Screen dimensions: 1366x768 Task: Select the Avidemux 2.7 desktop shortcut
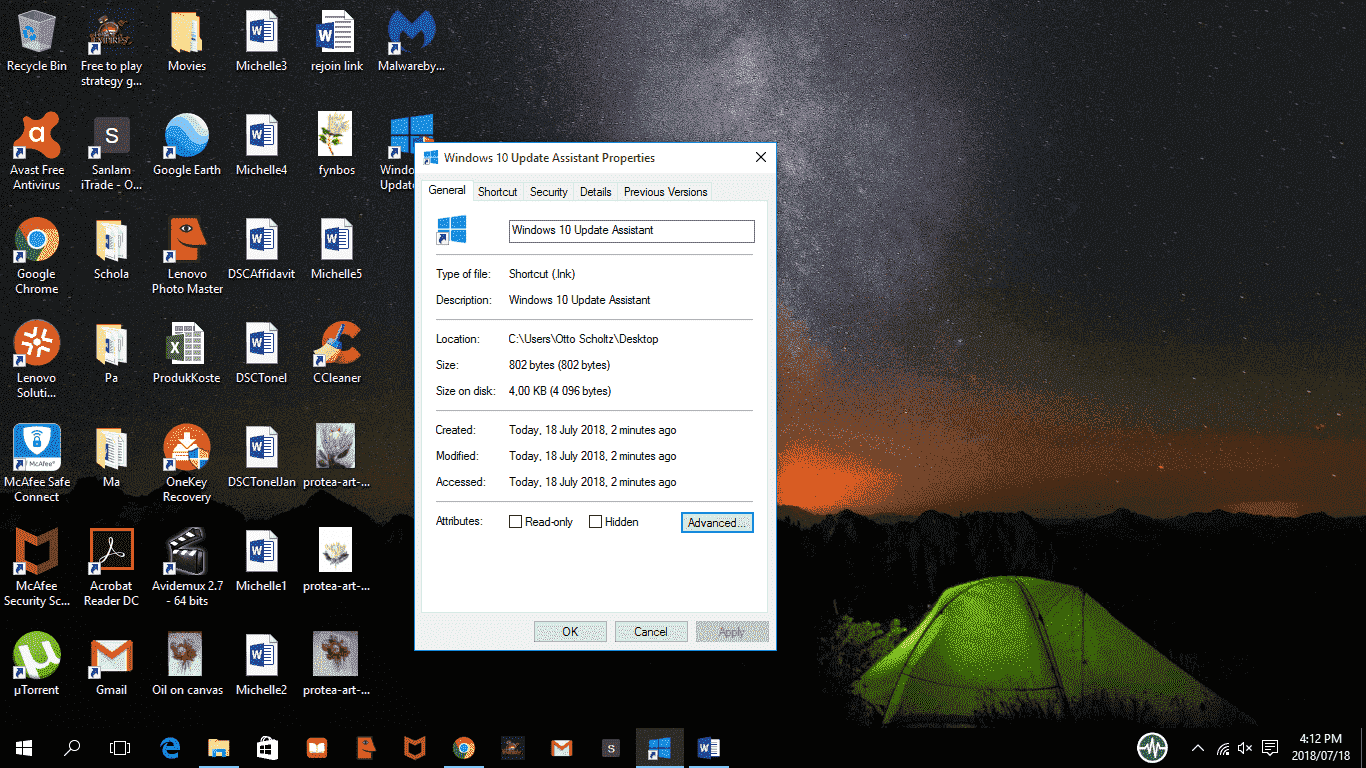tap(187, 568)
